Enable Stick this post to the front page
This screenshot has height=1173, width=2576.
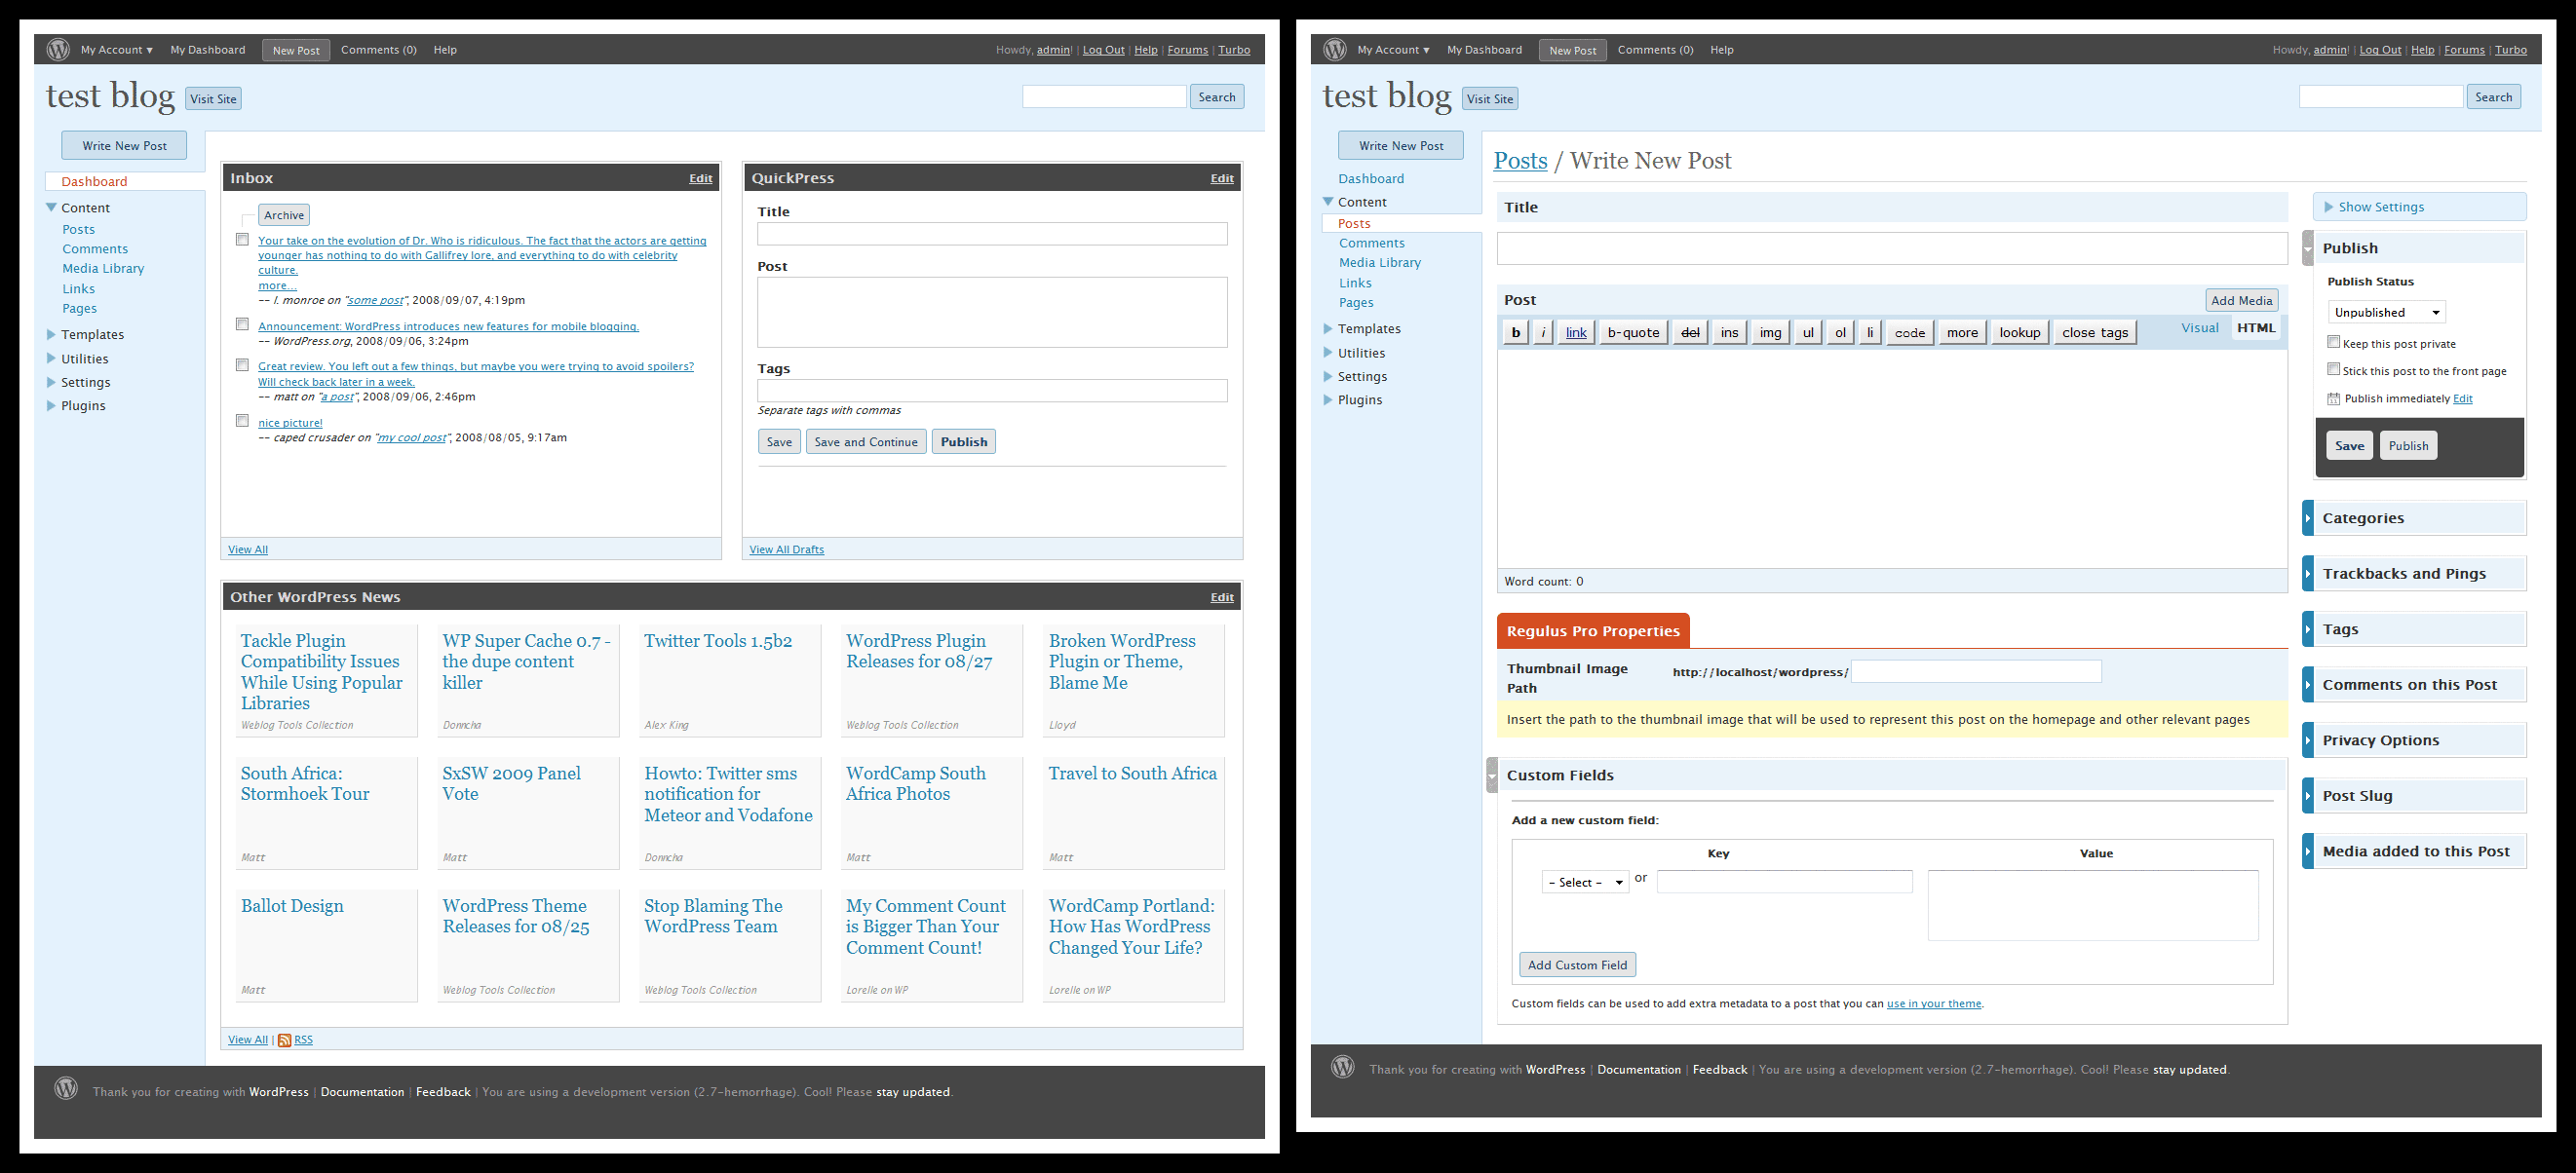2333,369
